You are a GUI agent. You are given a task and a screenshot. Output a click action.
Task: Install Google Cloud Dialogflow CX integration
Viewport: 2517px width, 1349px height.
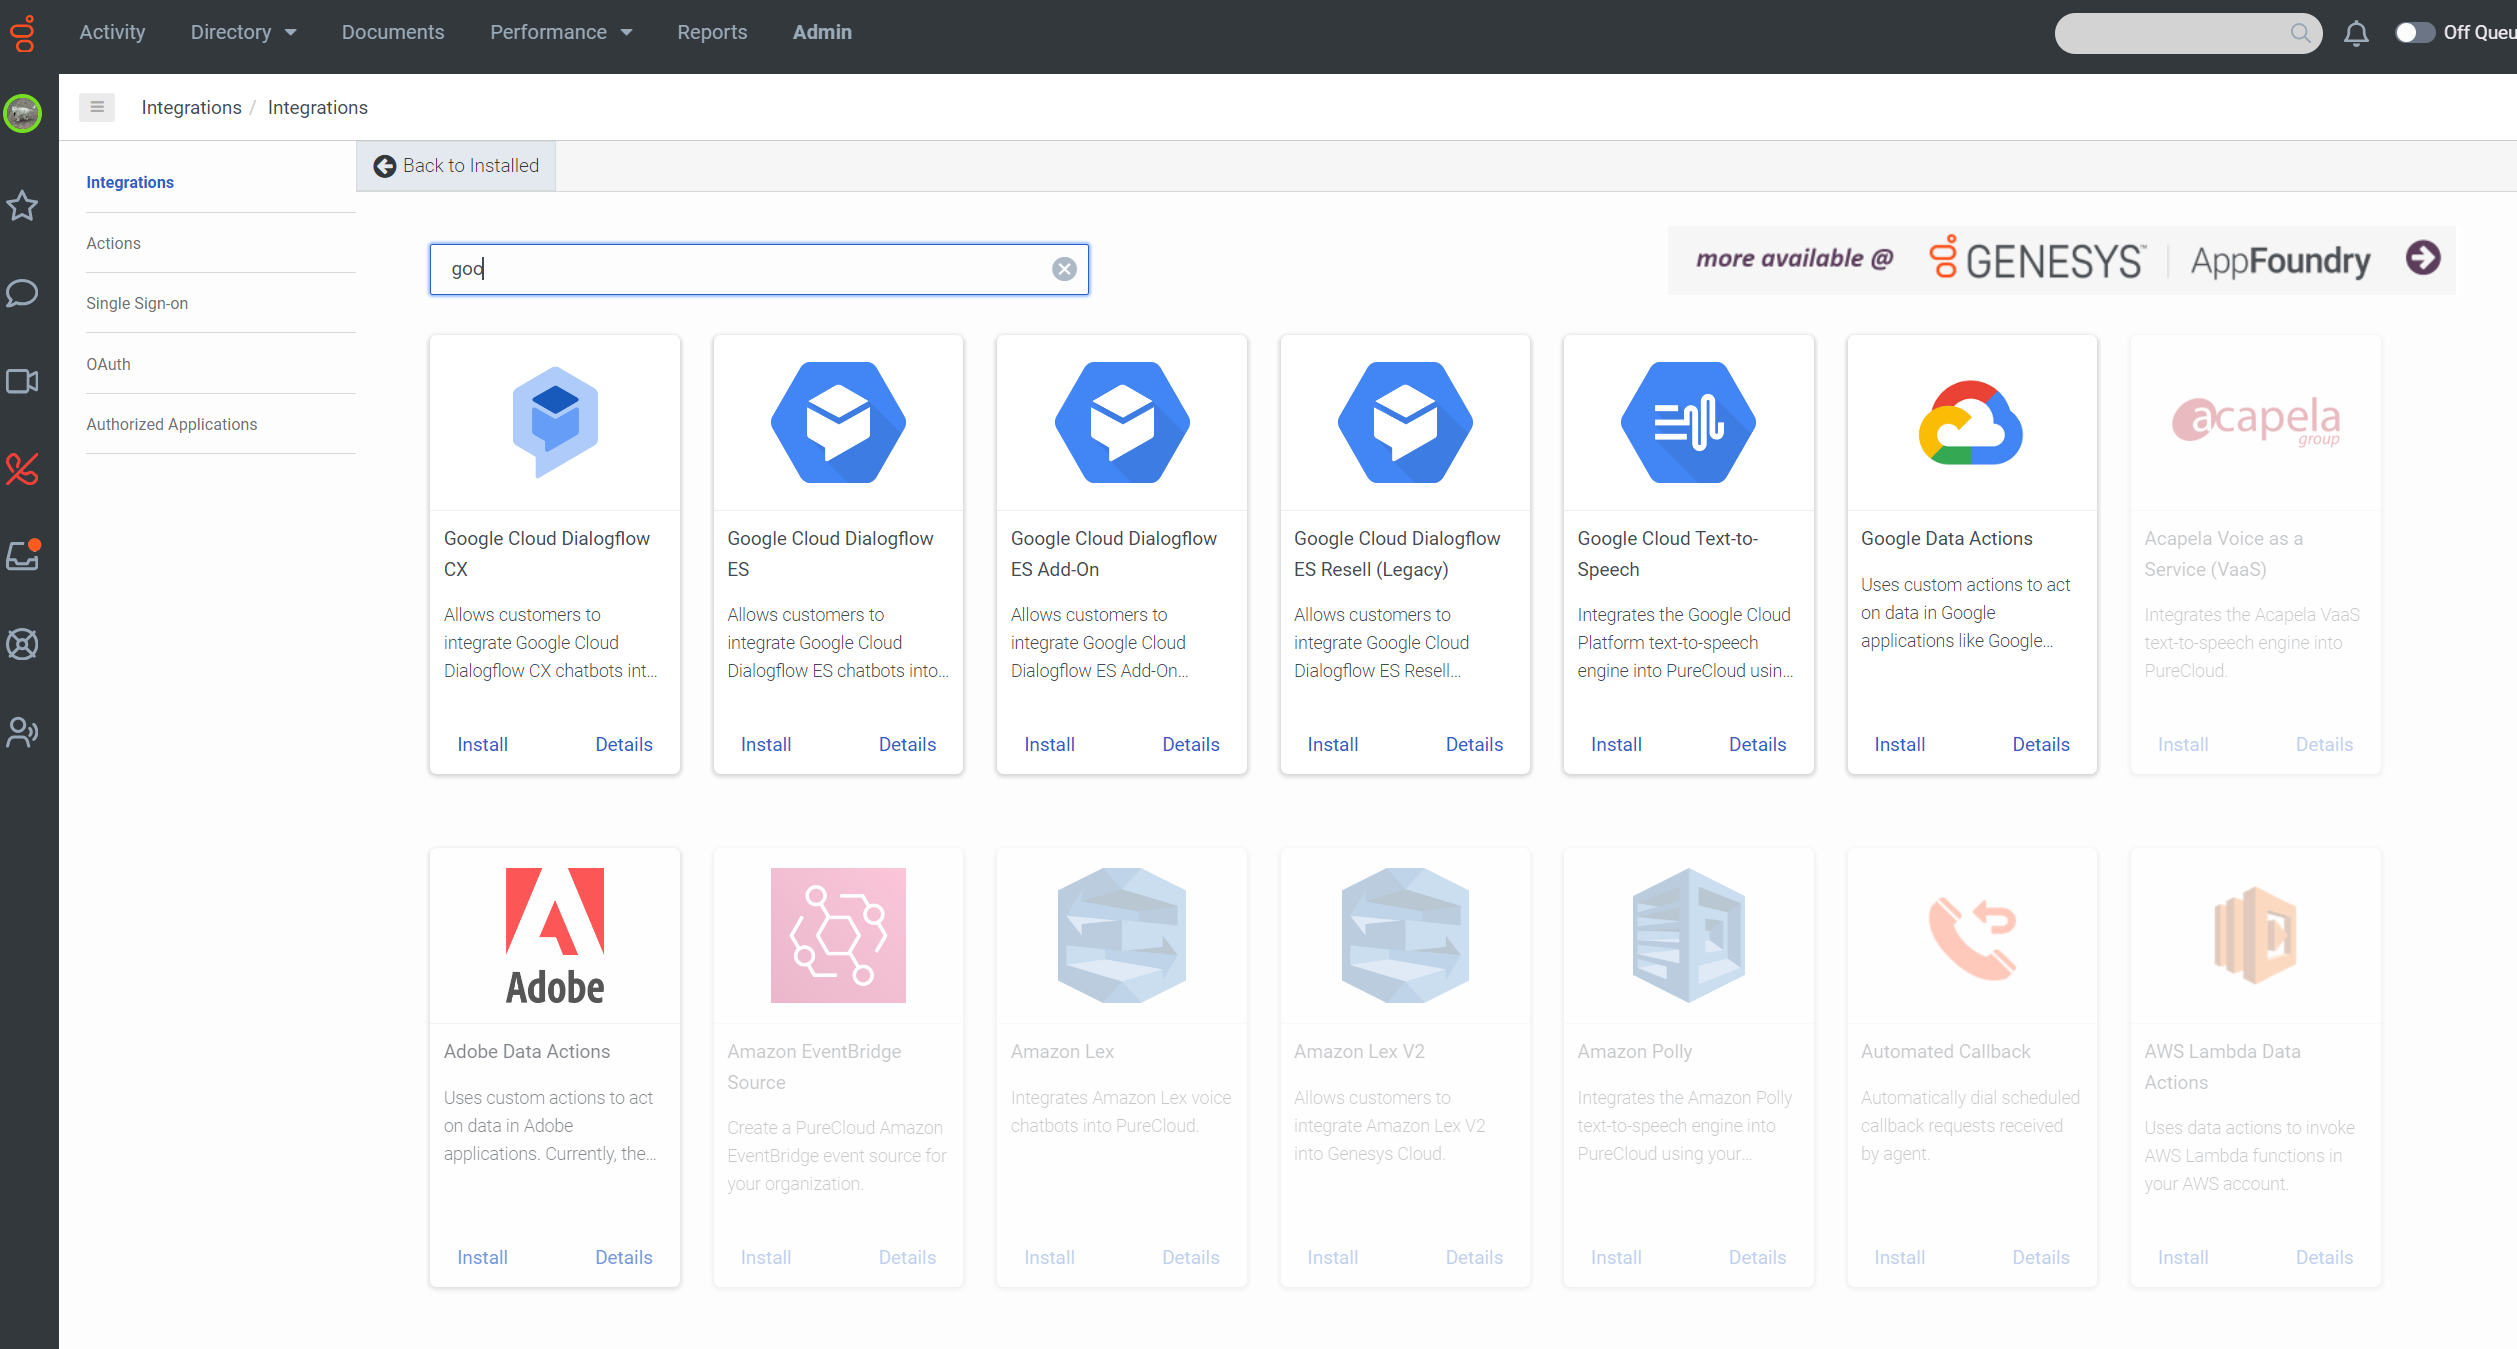point(482,744)
